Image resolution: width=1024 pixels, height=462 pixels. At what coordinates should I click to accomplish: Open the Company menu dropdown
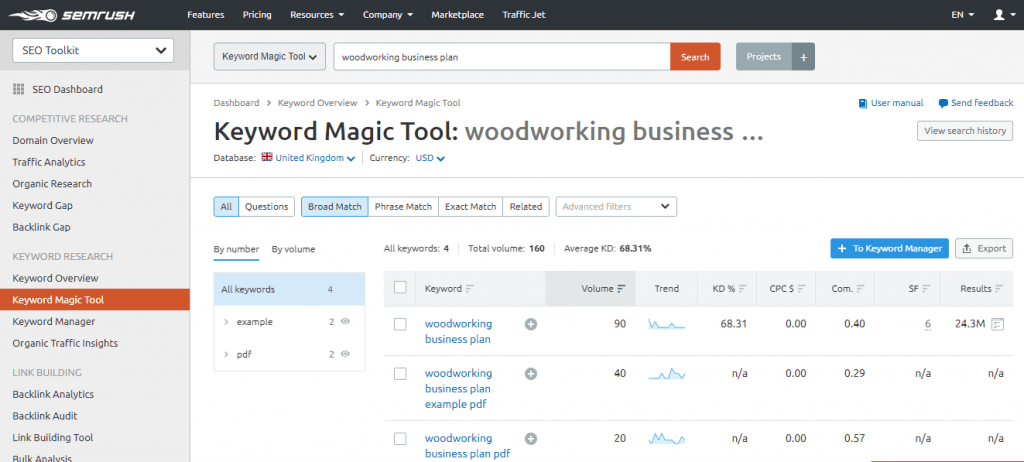click(388, 14)
